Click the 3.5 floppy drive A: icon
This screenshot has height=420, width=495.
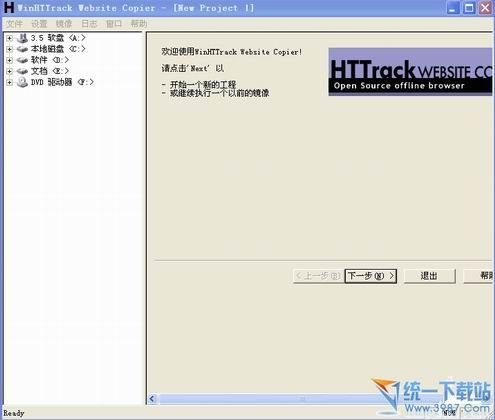click(x=22, y=38)
